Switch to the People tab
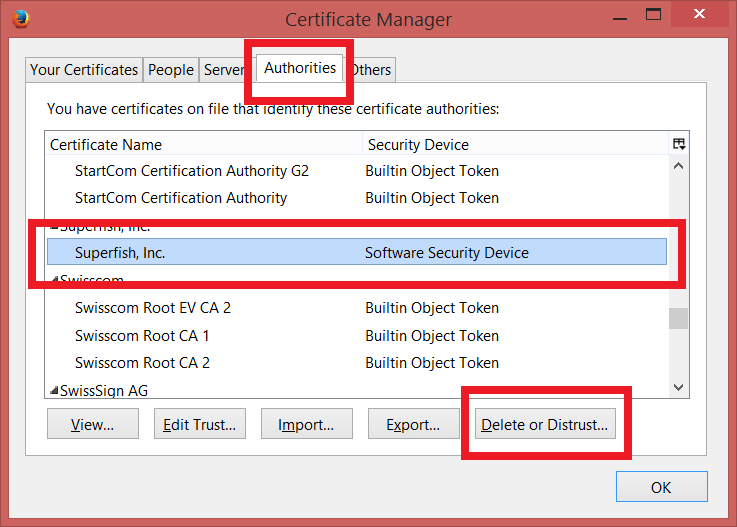 pyautogui.click(x=171, y=70)
